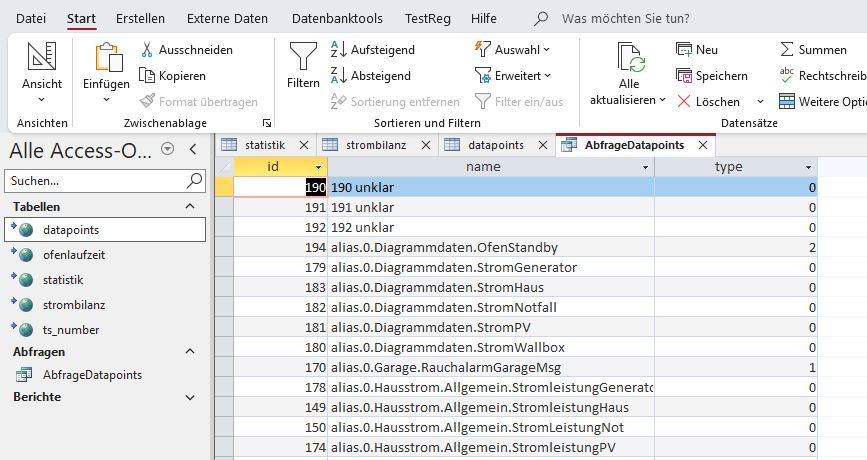Switch to strombilanz document tab

click(x=376, y=145)
